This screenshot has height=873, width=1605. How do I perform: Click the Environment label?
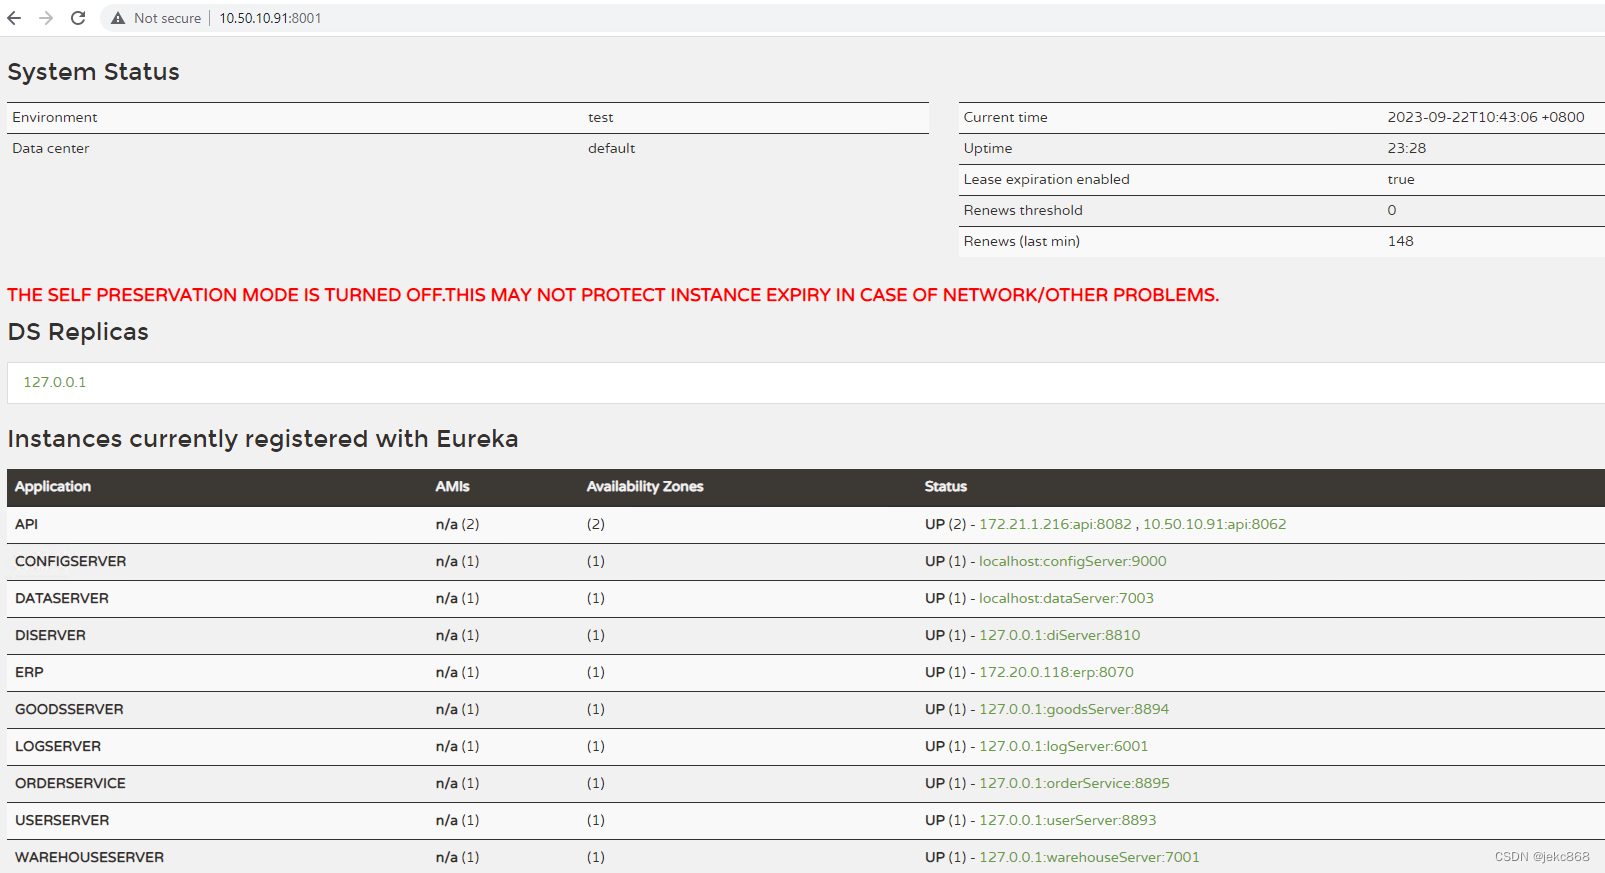(x=55, y=117)
